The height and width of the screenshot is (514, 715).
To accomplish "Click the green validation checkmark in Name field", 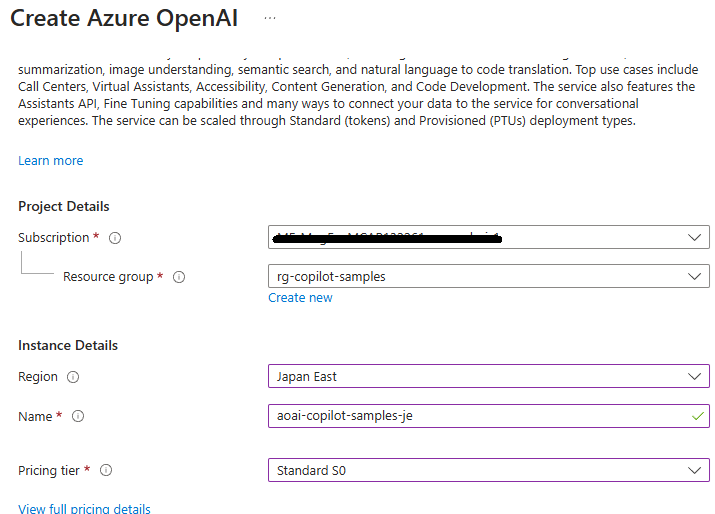I will [x=696, y=416].
